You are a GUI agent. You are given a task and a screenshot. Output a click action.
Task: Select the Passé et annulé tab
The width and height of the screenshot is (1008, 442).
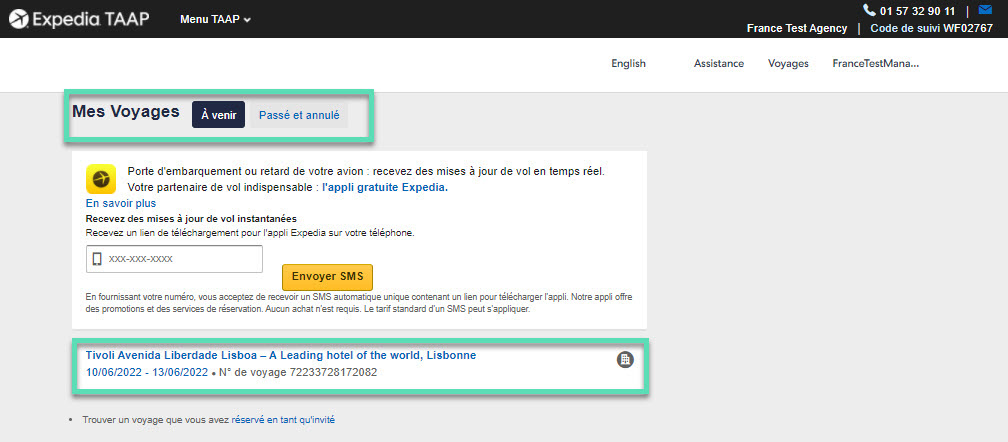299,116
